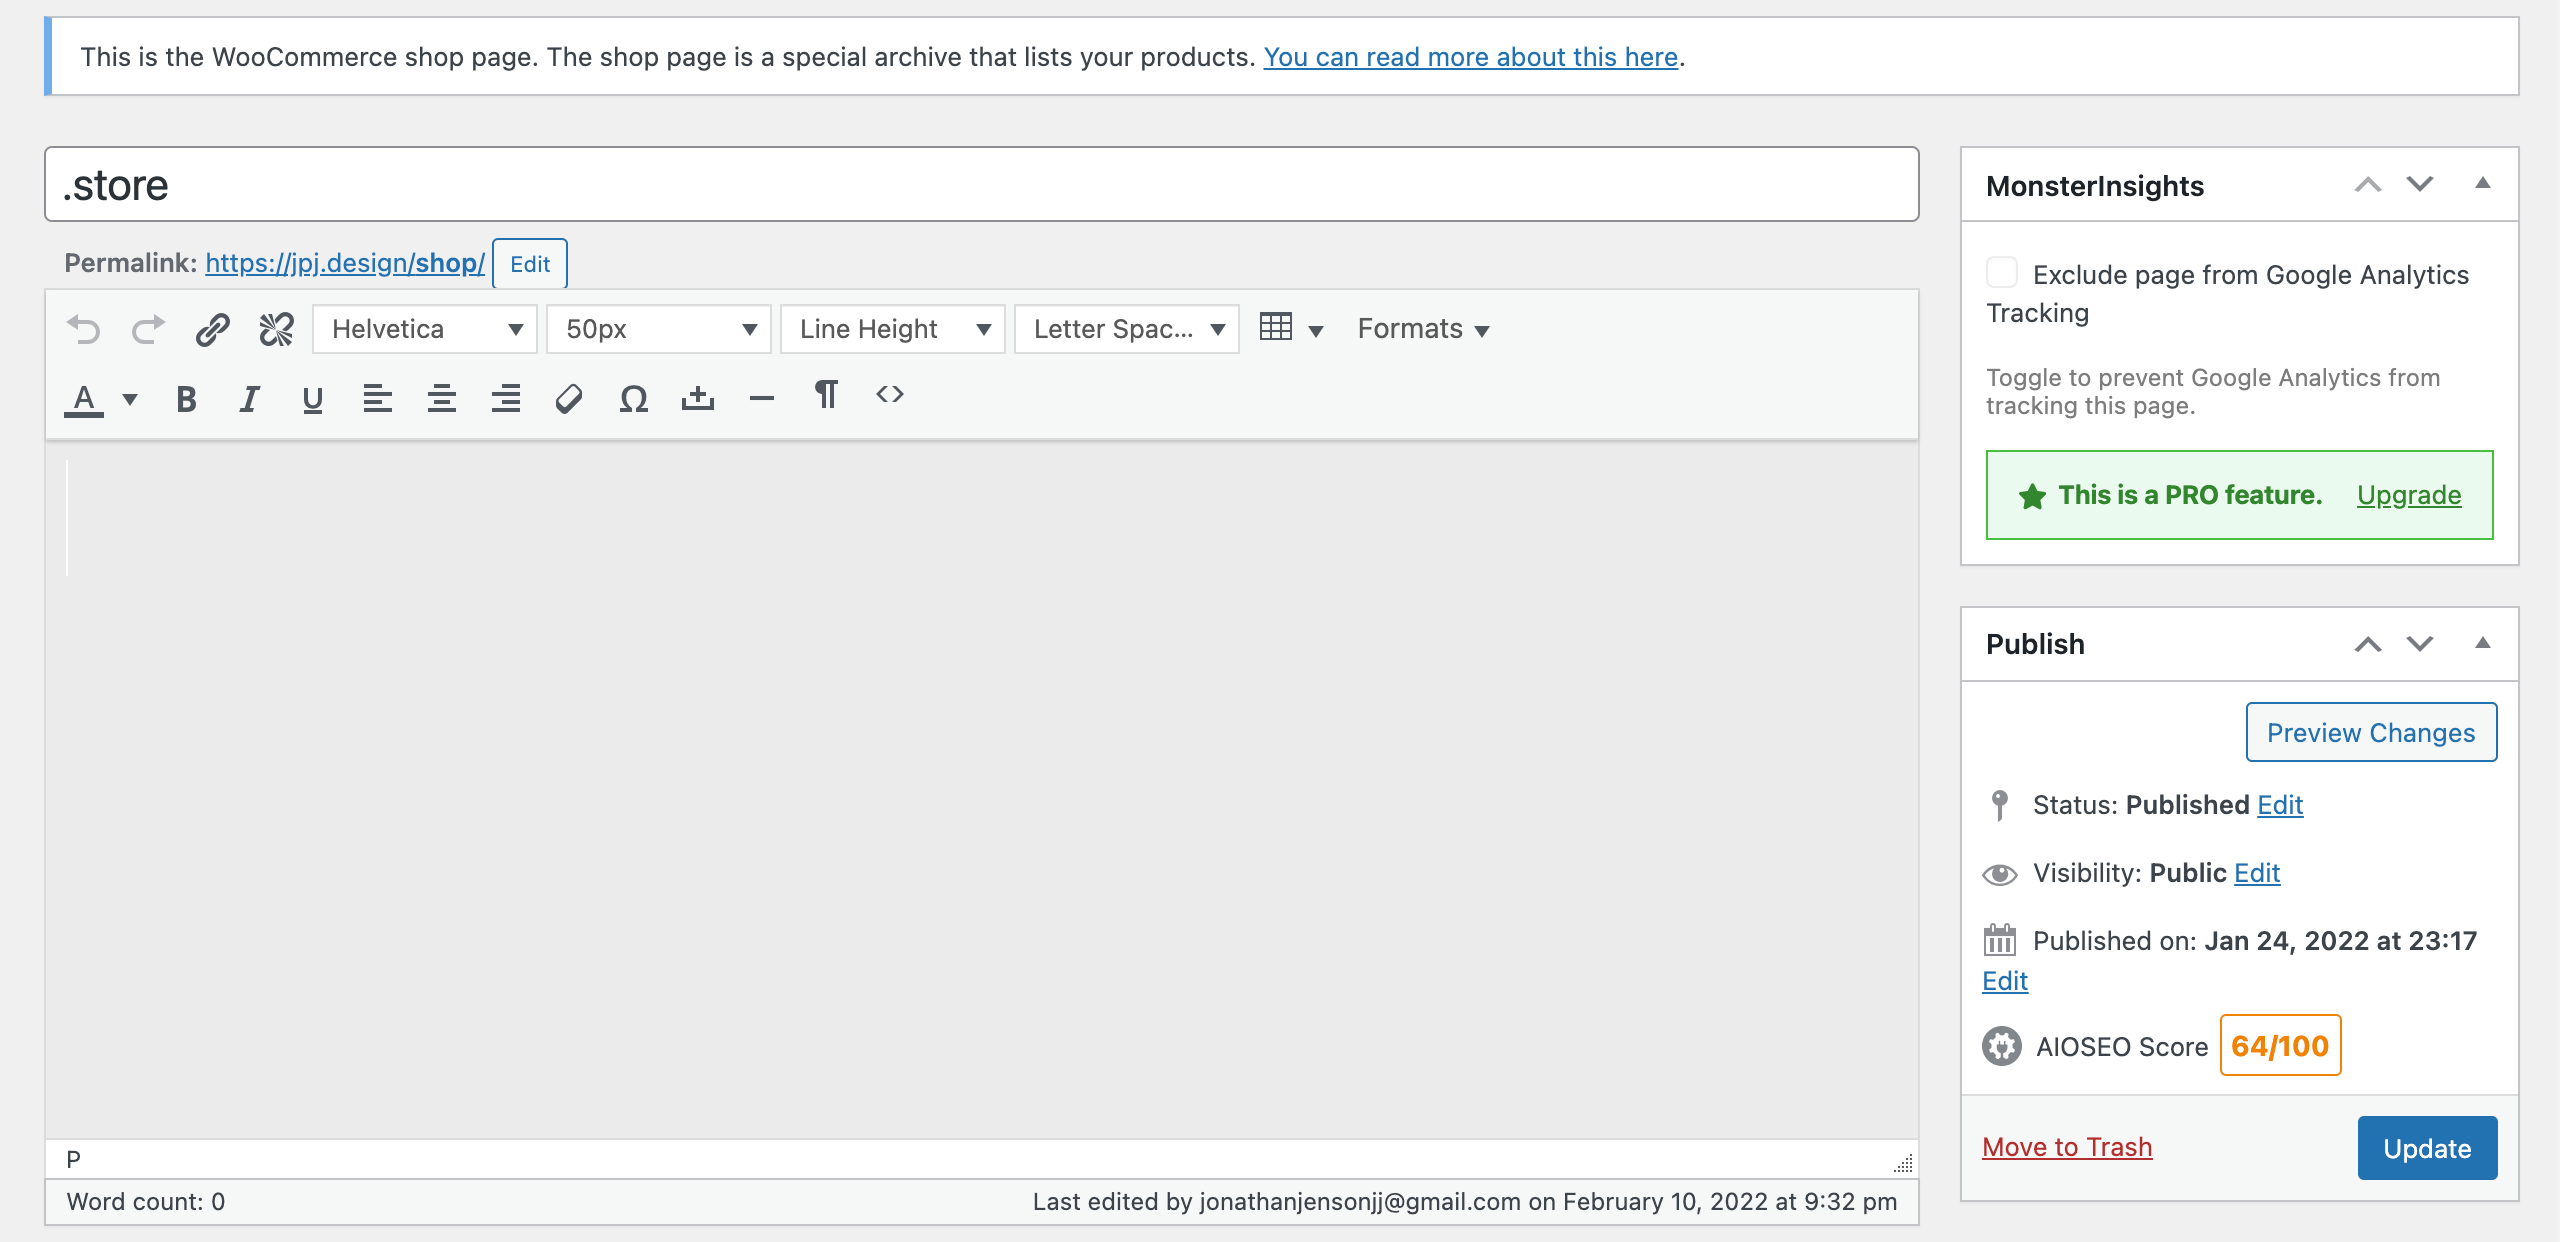Insert a special character (omega)
2560x1242 pixels.
[x=633, y=399]
